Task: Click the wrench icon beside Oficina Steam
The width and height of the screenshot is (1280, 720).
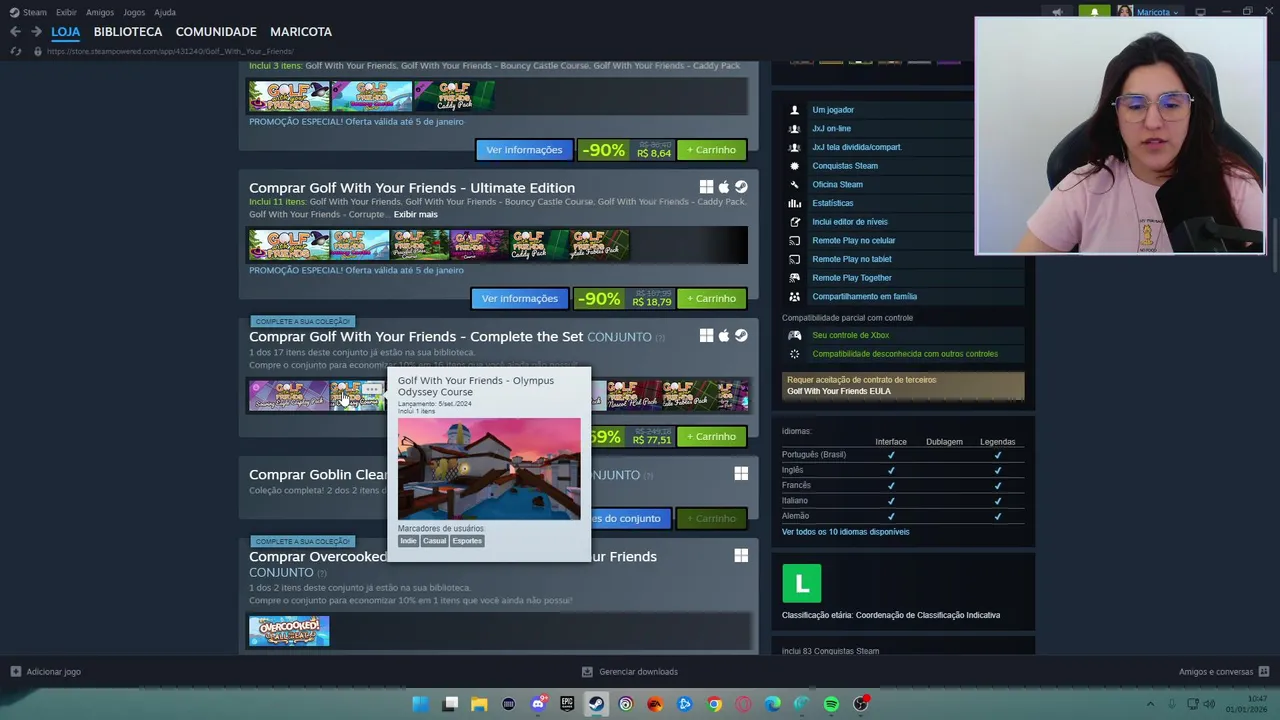Action: 795,185
